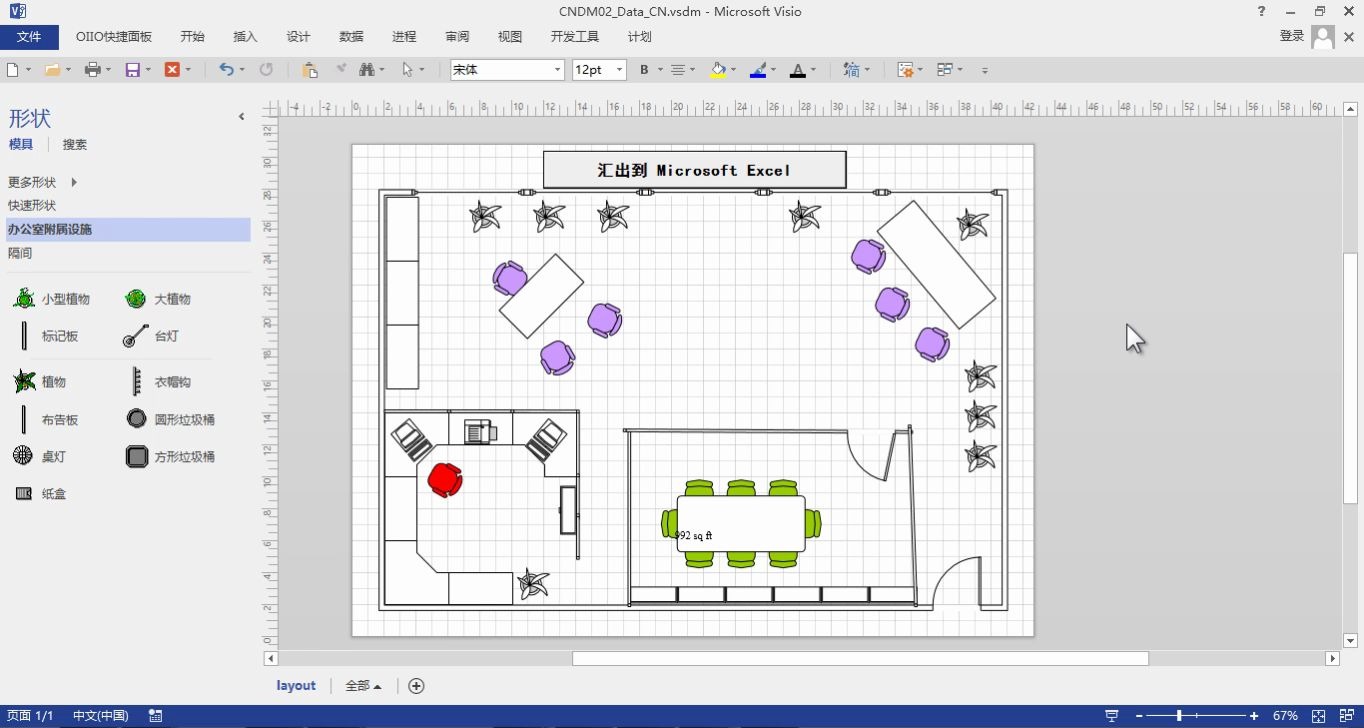Toggle Bold text formatting
The height and width of the screenshot is (728, 1364).
tap(644, 70)
